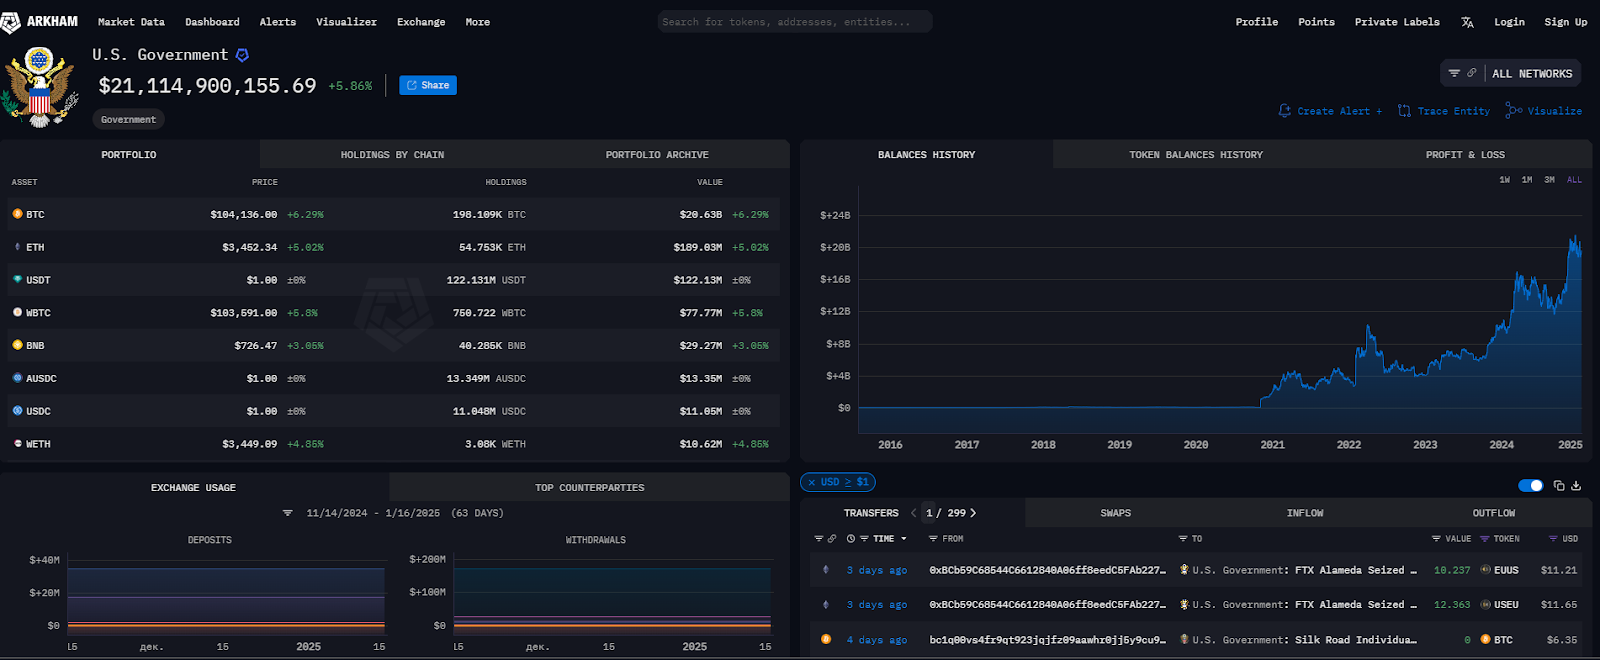
Task: Click the copy icon above the transfers table
Action: 1558,486
